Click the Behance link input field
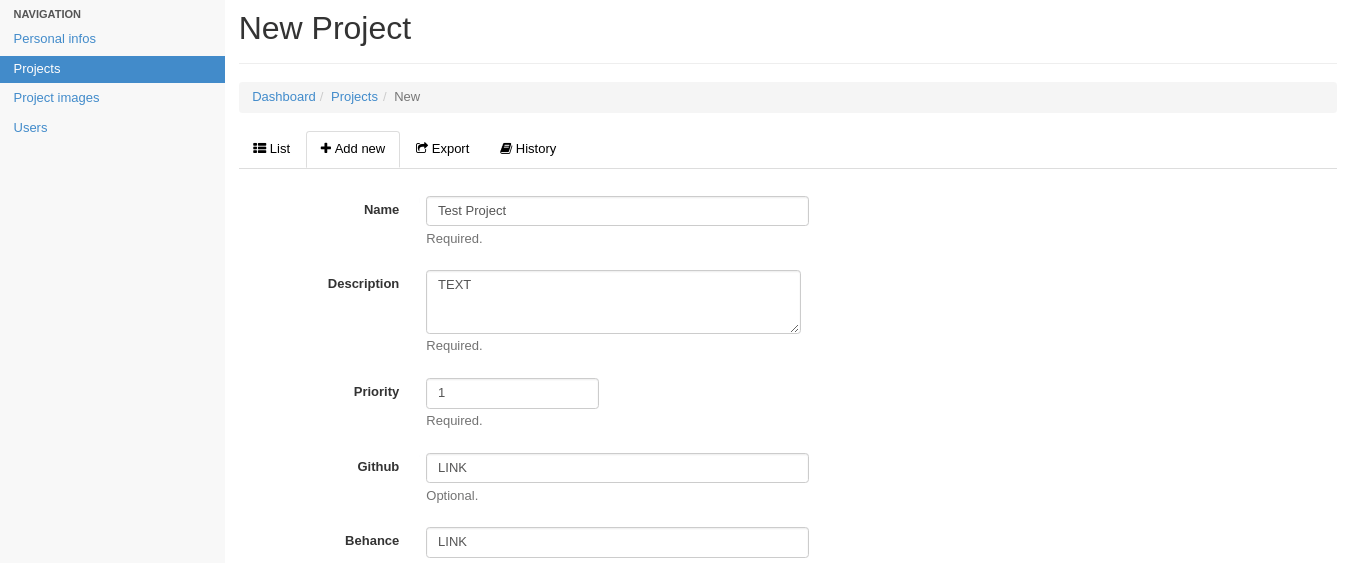The width and height of the screenshot is (1349, 563). click(617, 542)
